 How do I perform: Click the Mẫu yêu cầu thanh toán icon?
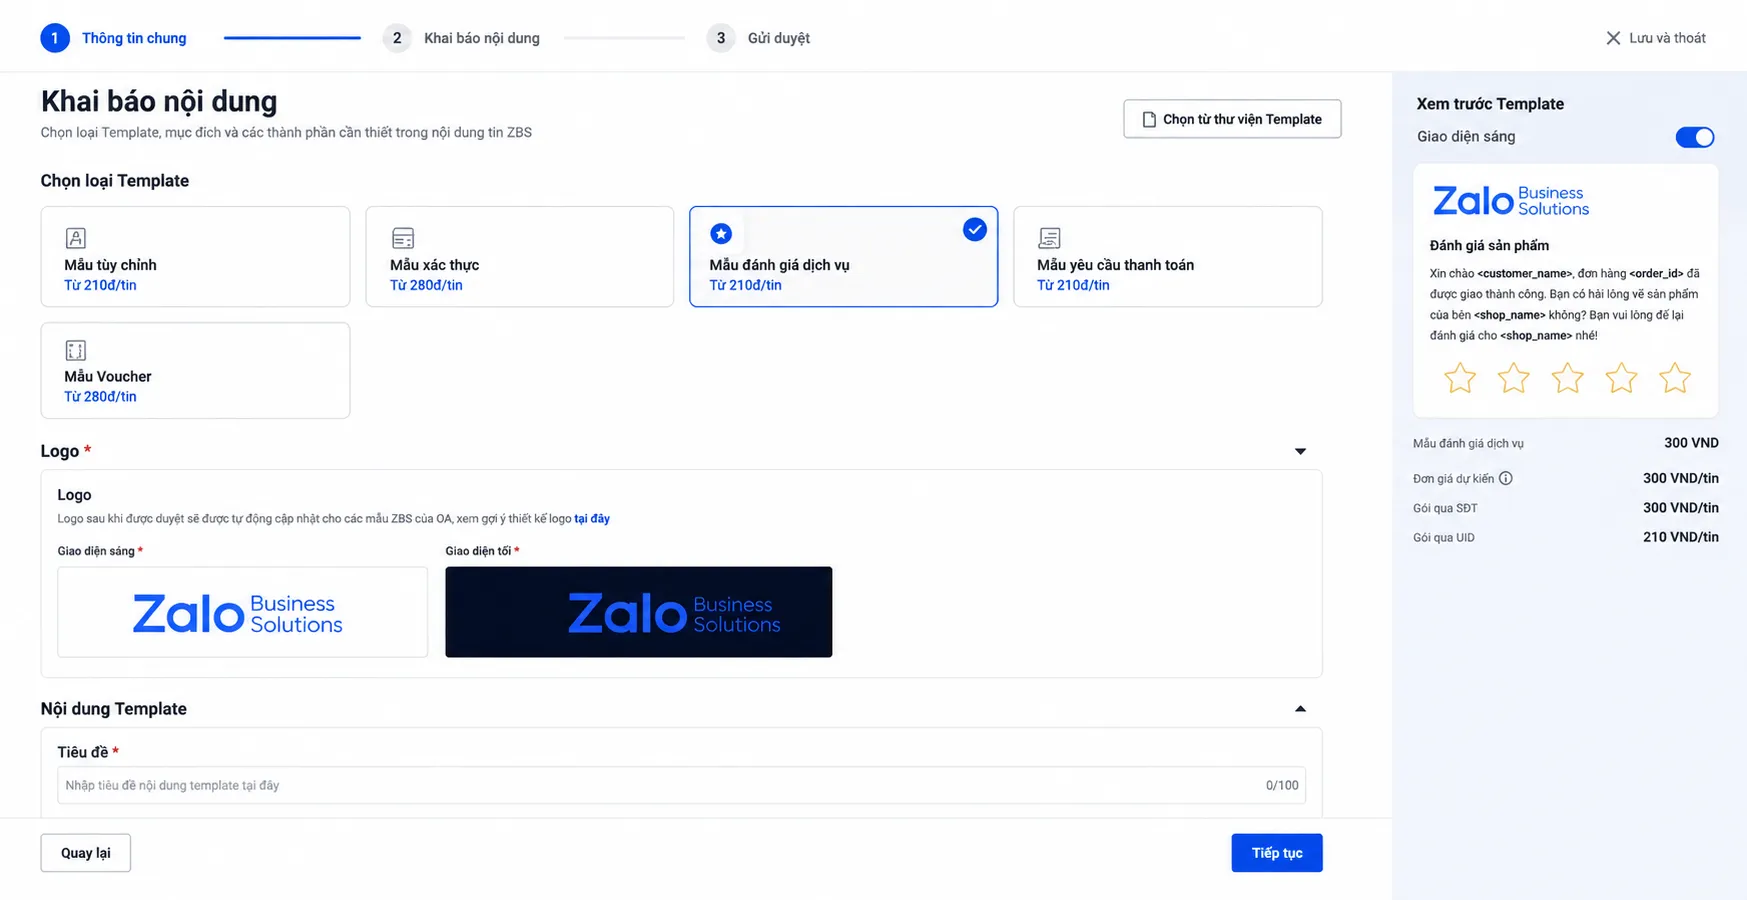pyautogui.click(x=1049, y=238)
